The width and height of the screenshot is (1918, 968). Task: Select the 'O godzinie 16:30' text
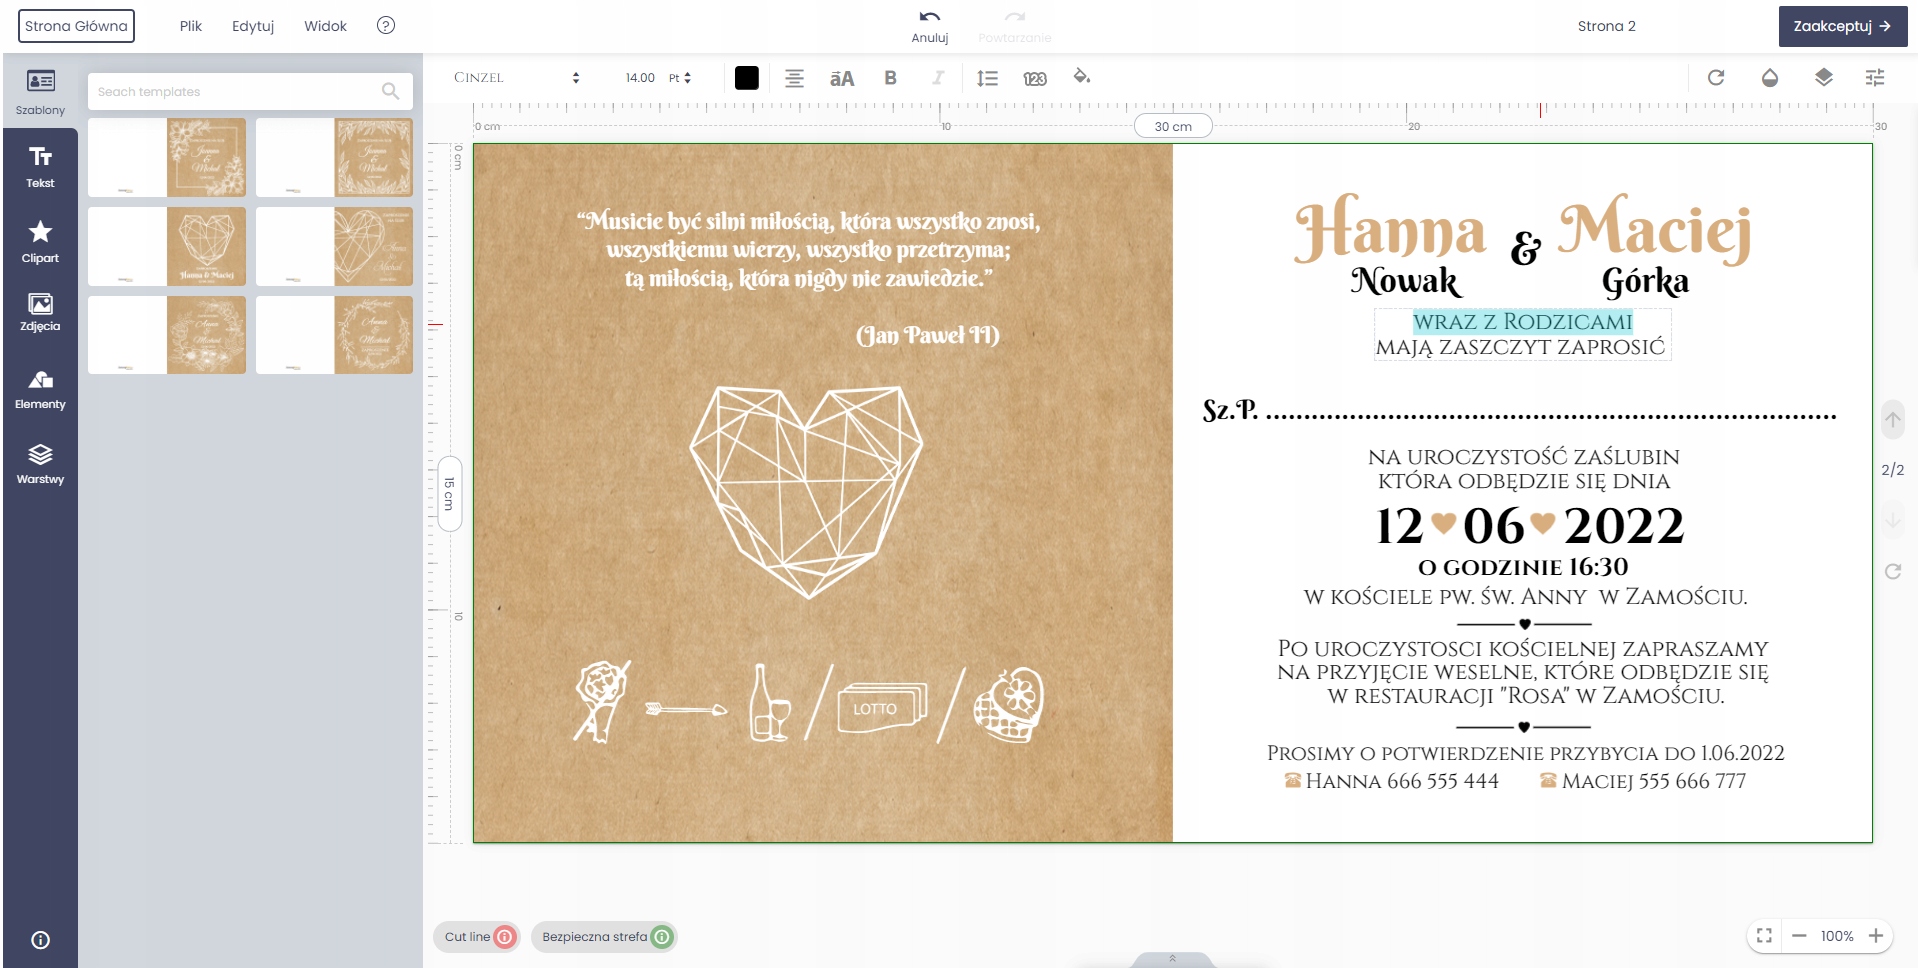(x=1523, y=567)
